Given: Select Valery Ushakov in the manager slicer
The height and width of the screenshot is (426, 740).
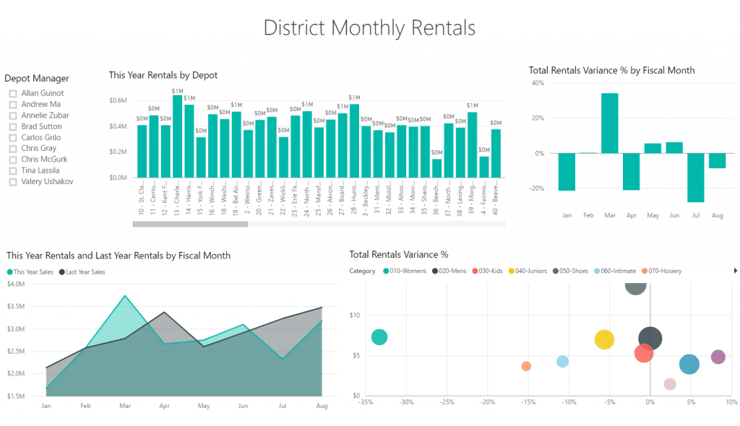Looking at the screenshot, I should 13,182.
